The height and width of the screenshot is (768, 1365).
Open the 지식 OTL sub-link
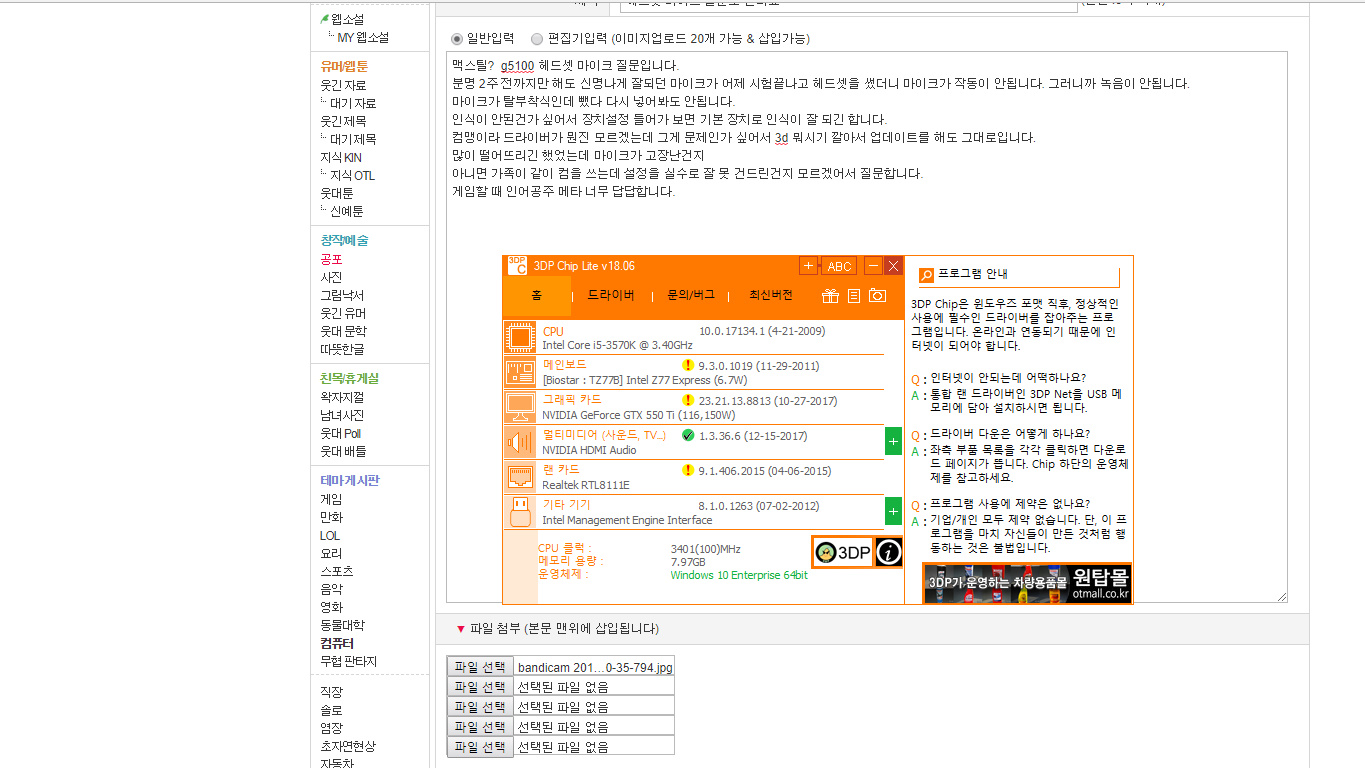point(352,176)
